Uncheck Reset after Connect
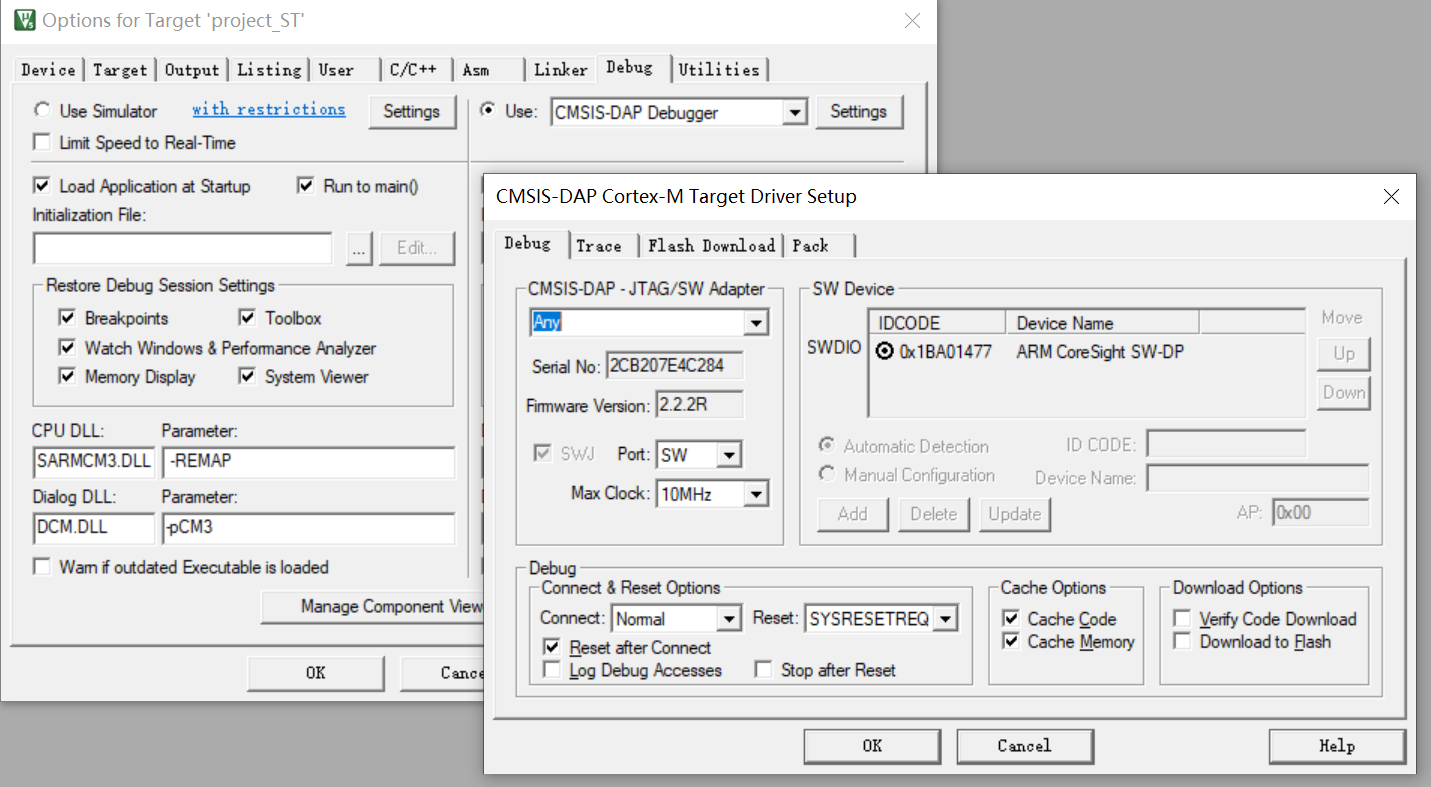 [x=552, y=648]
